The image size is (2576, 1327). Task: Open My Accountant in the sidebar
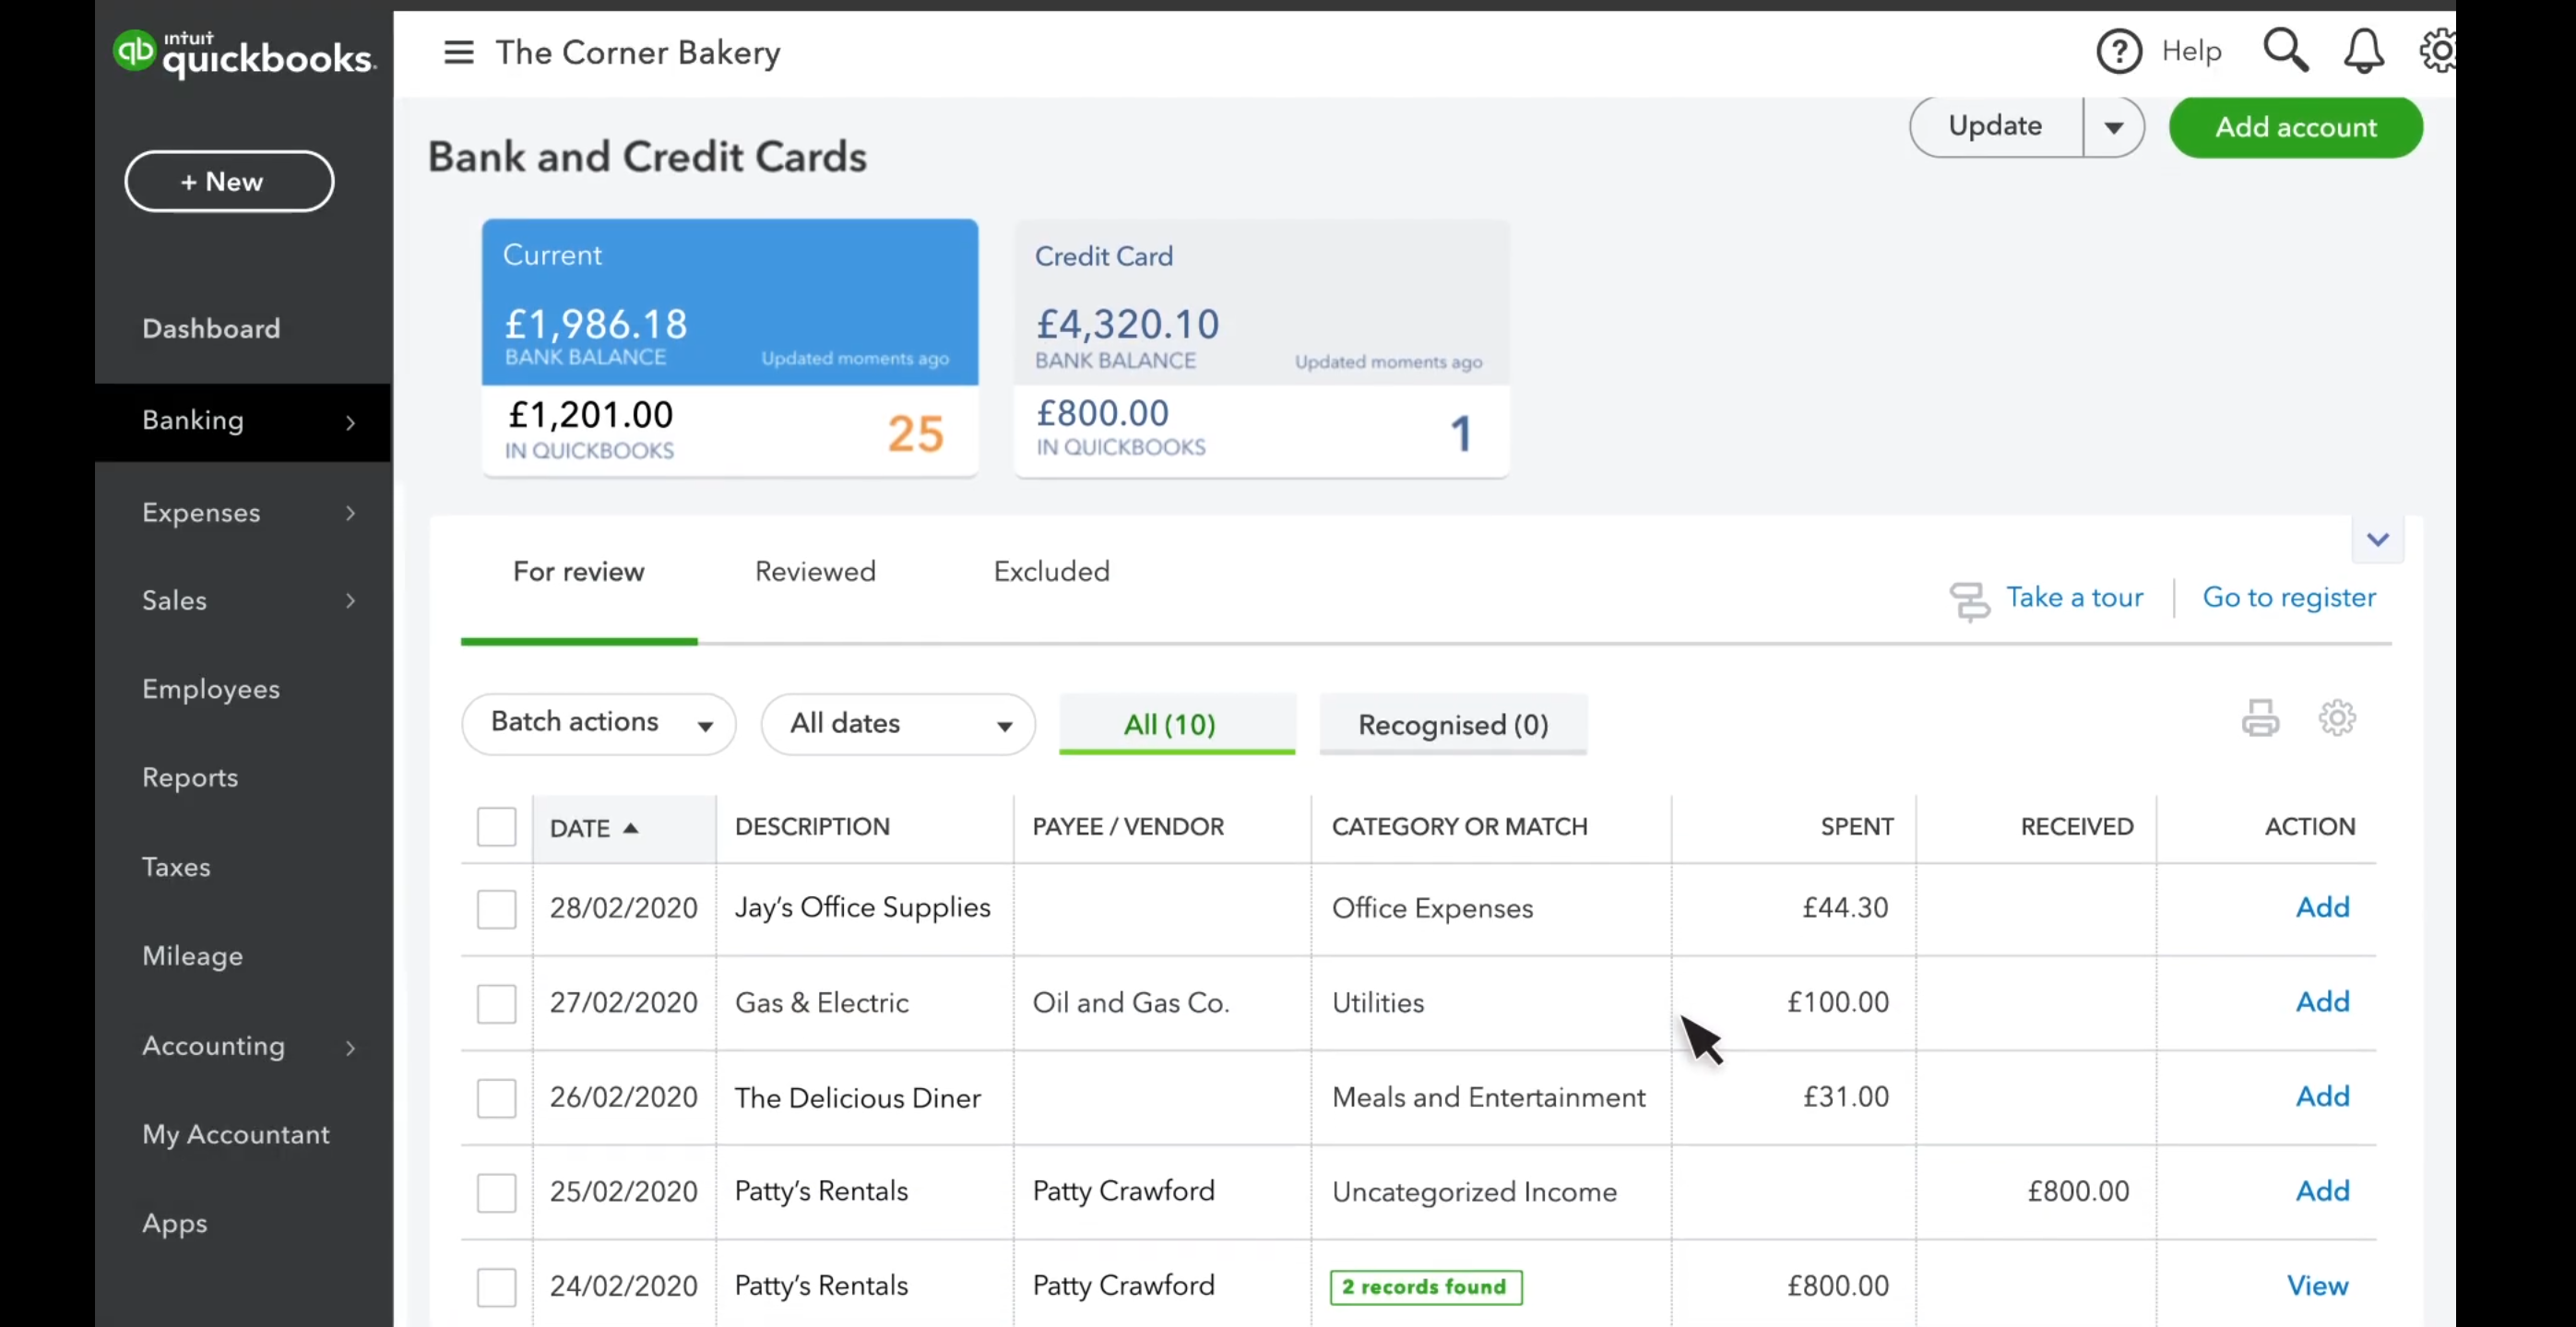coord(235,1134)
